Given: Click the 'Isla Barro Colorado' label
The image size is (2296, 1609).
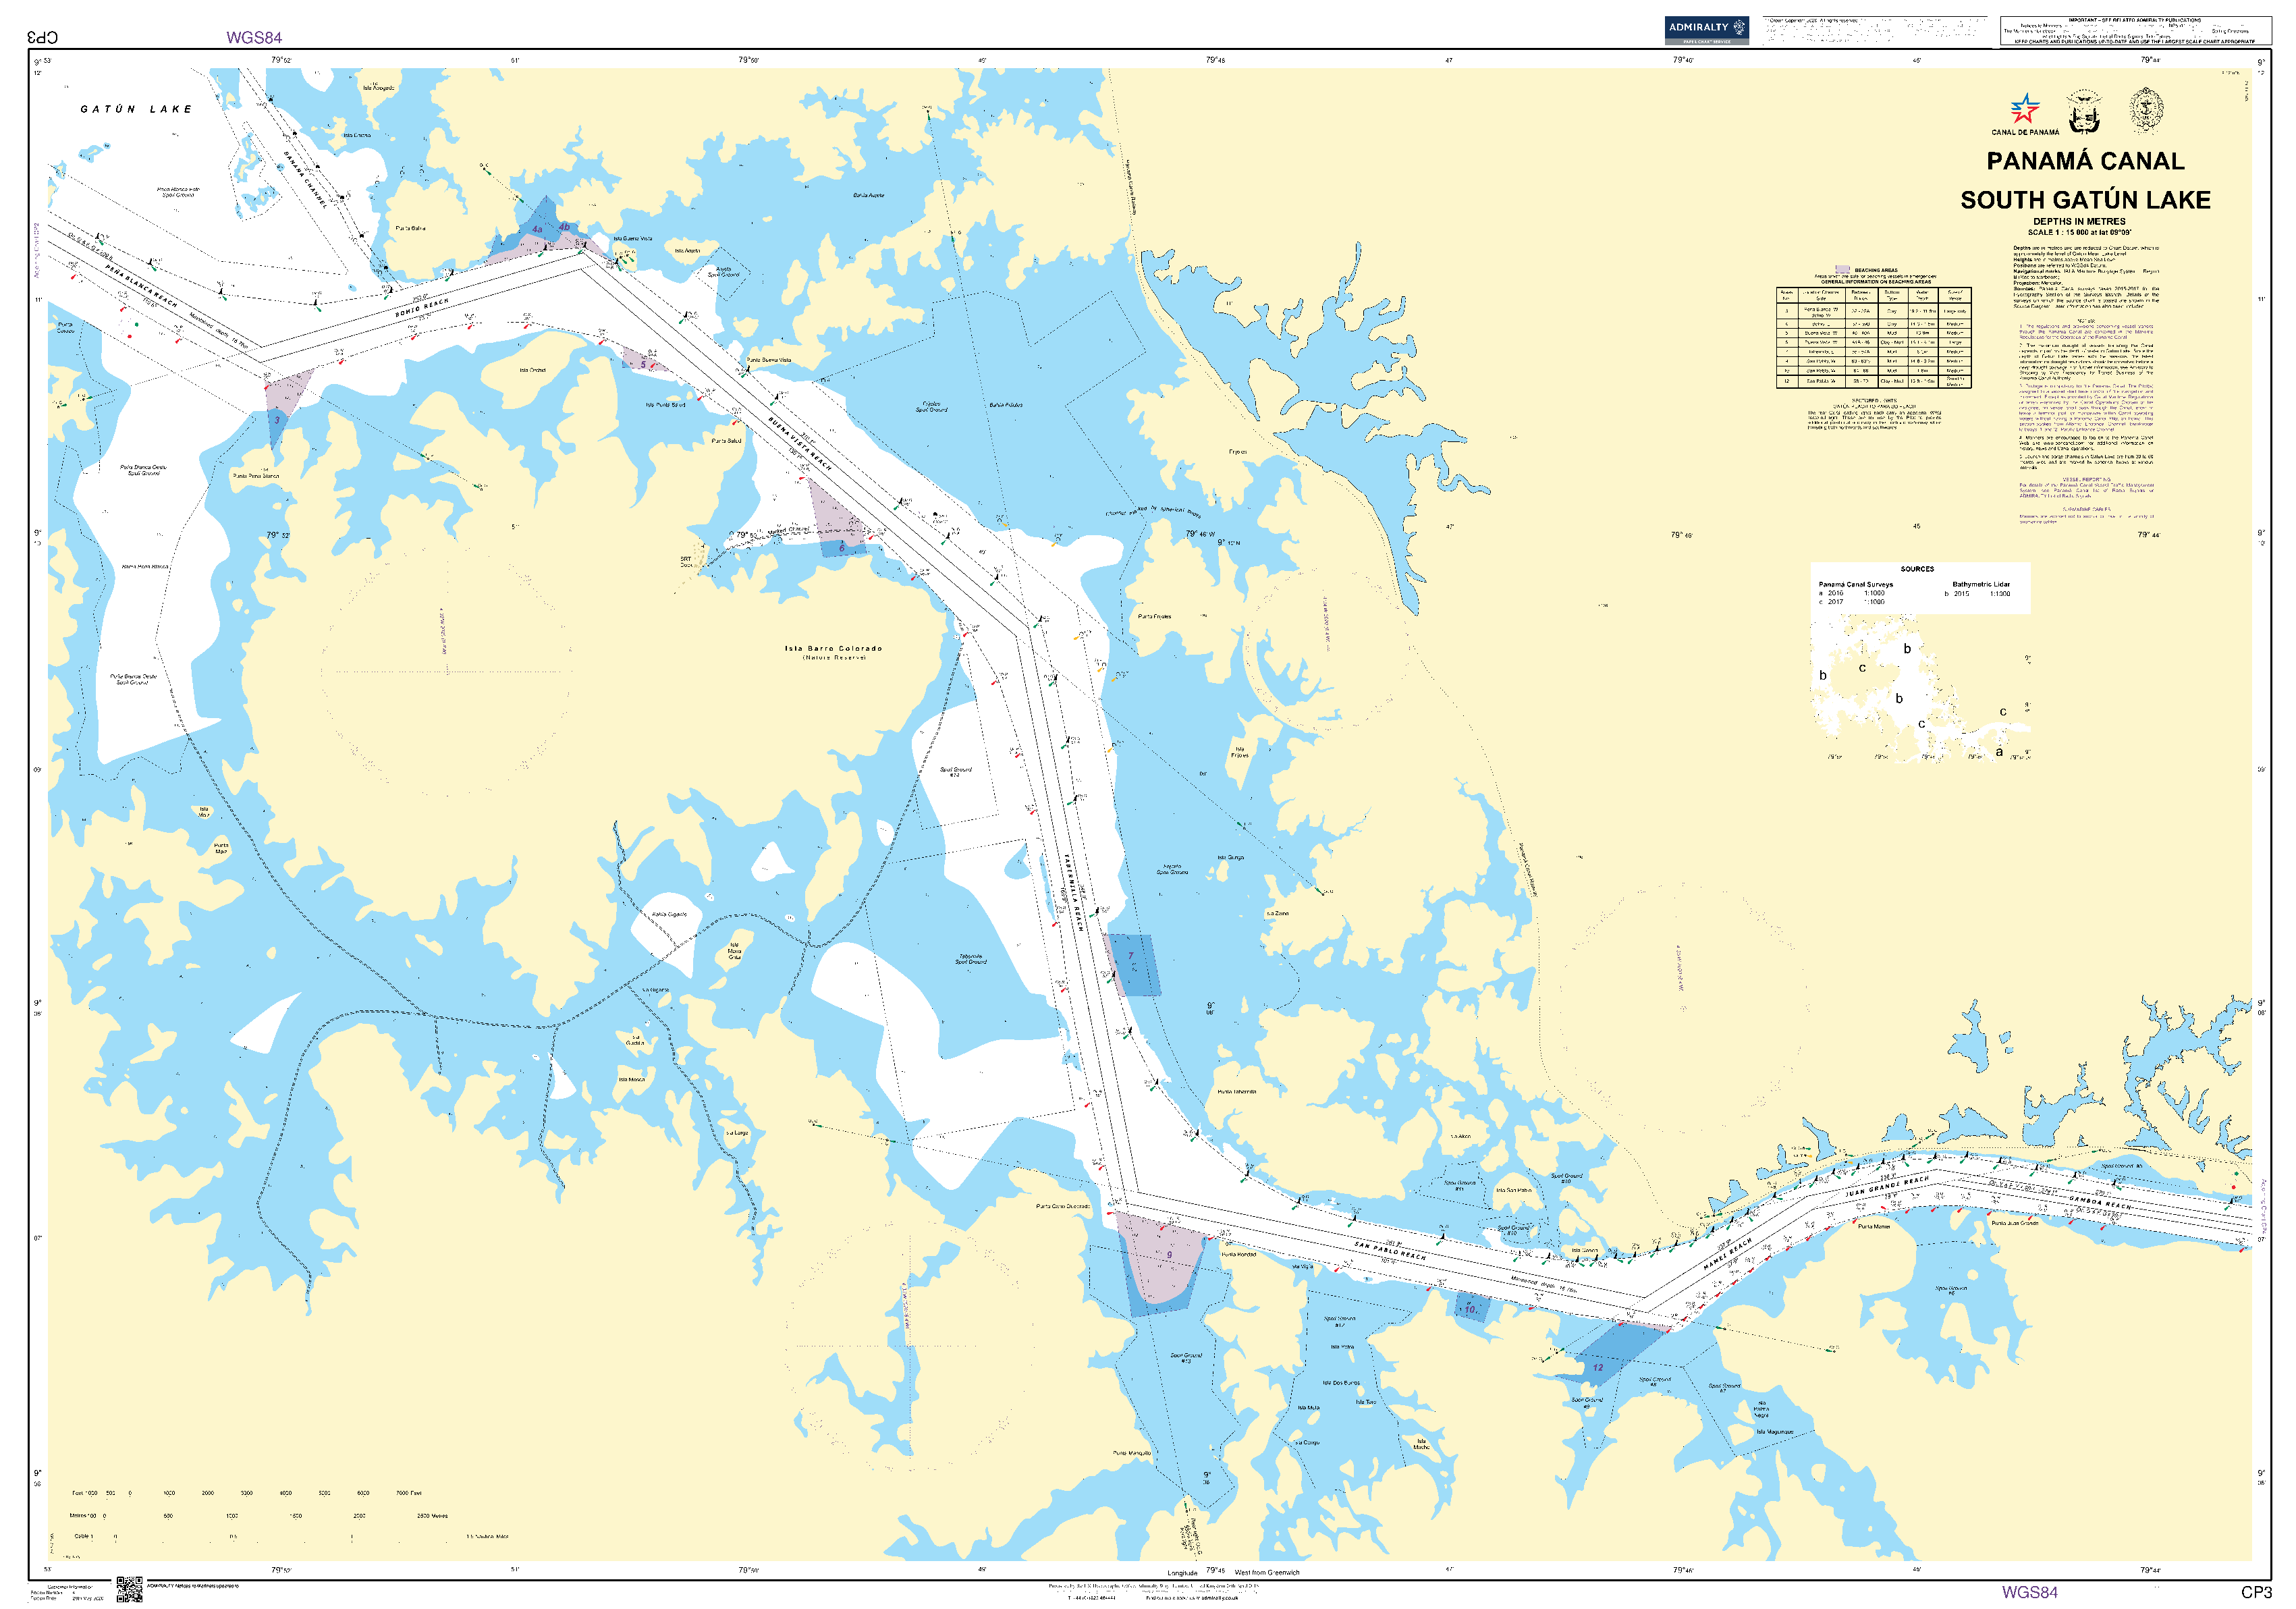Looking at the screenshot, I should pos(833,648).
